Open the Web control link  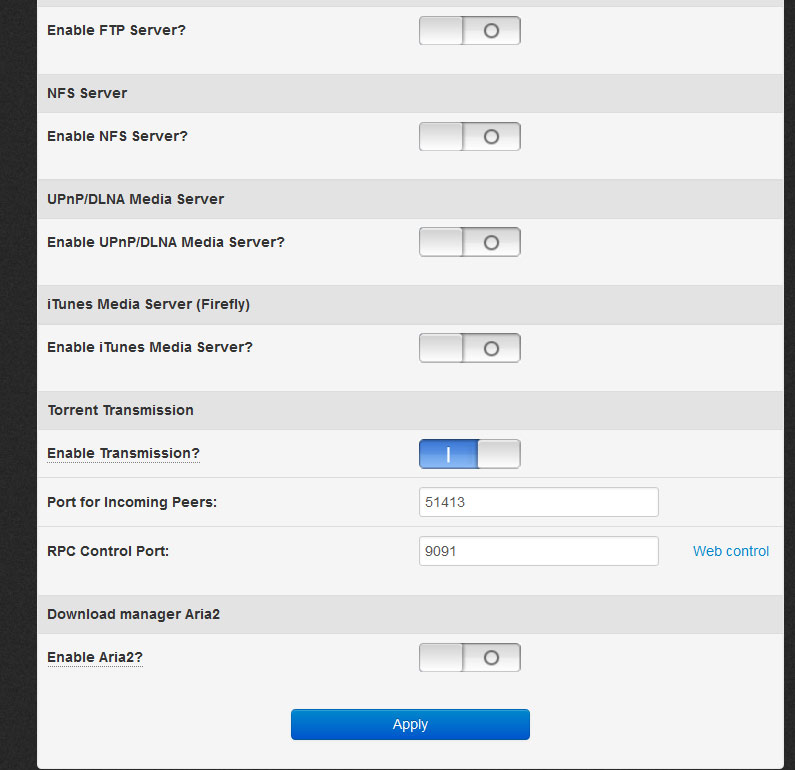pyautogui.click(x=731, y=551)
